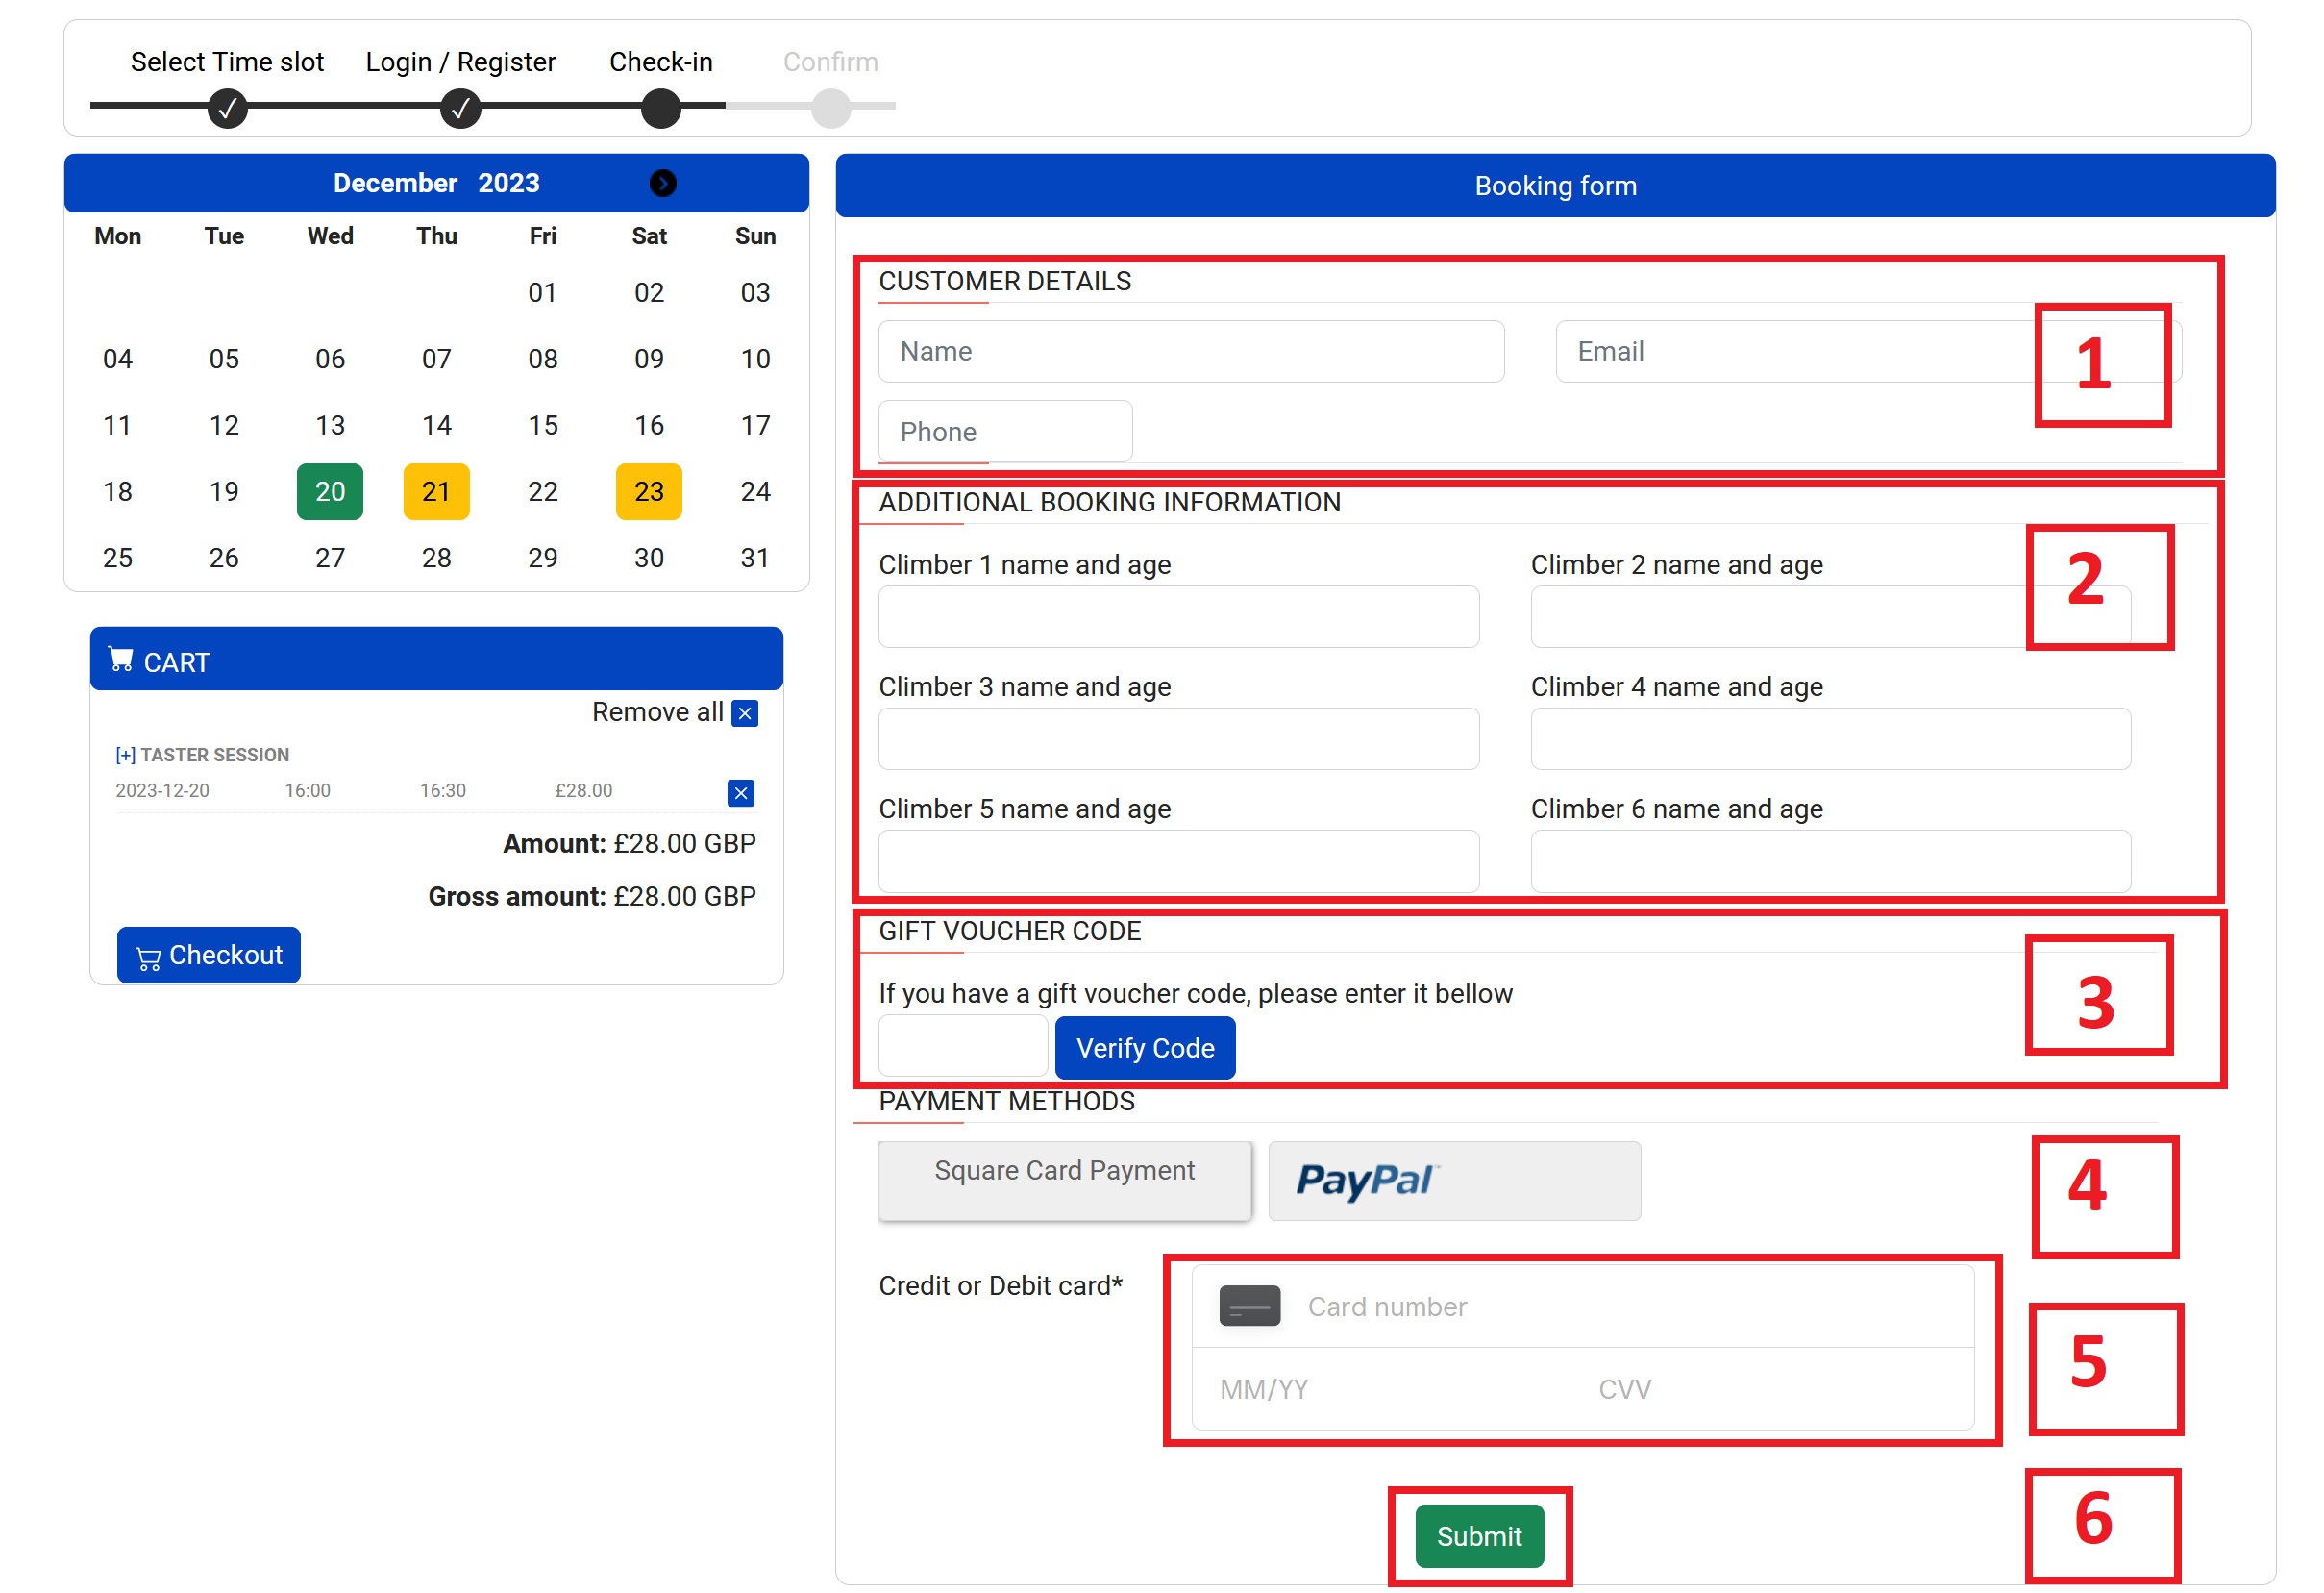Expand the Taster Session [+] details
Image resolution: width=2324 pixels, height=1593 pixels.
click(125, 755)
